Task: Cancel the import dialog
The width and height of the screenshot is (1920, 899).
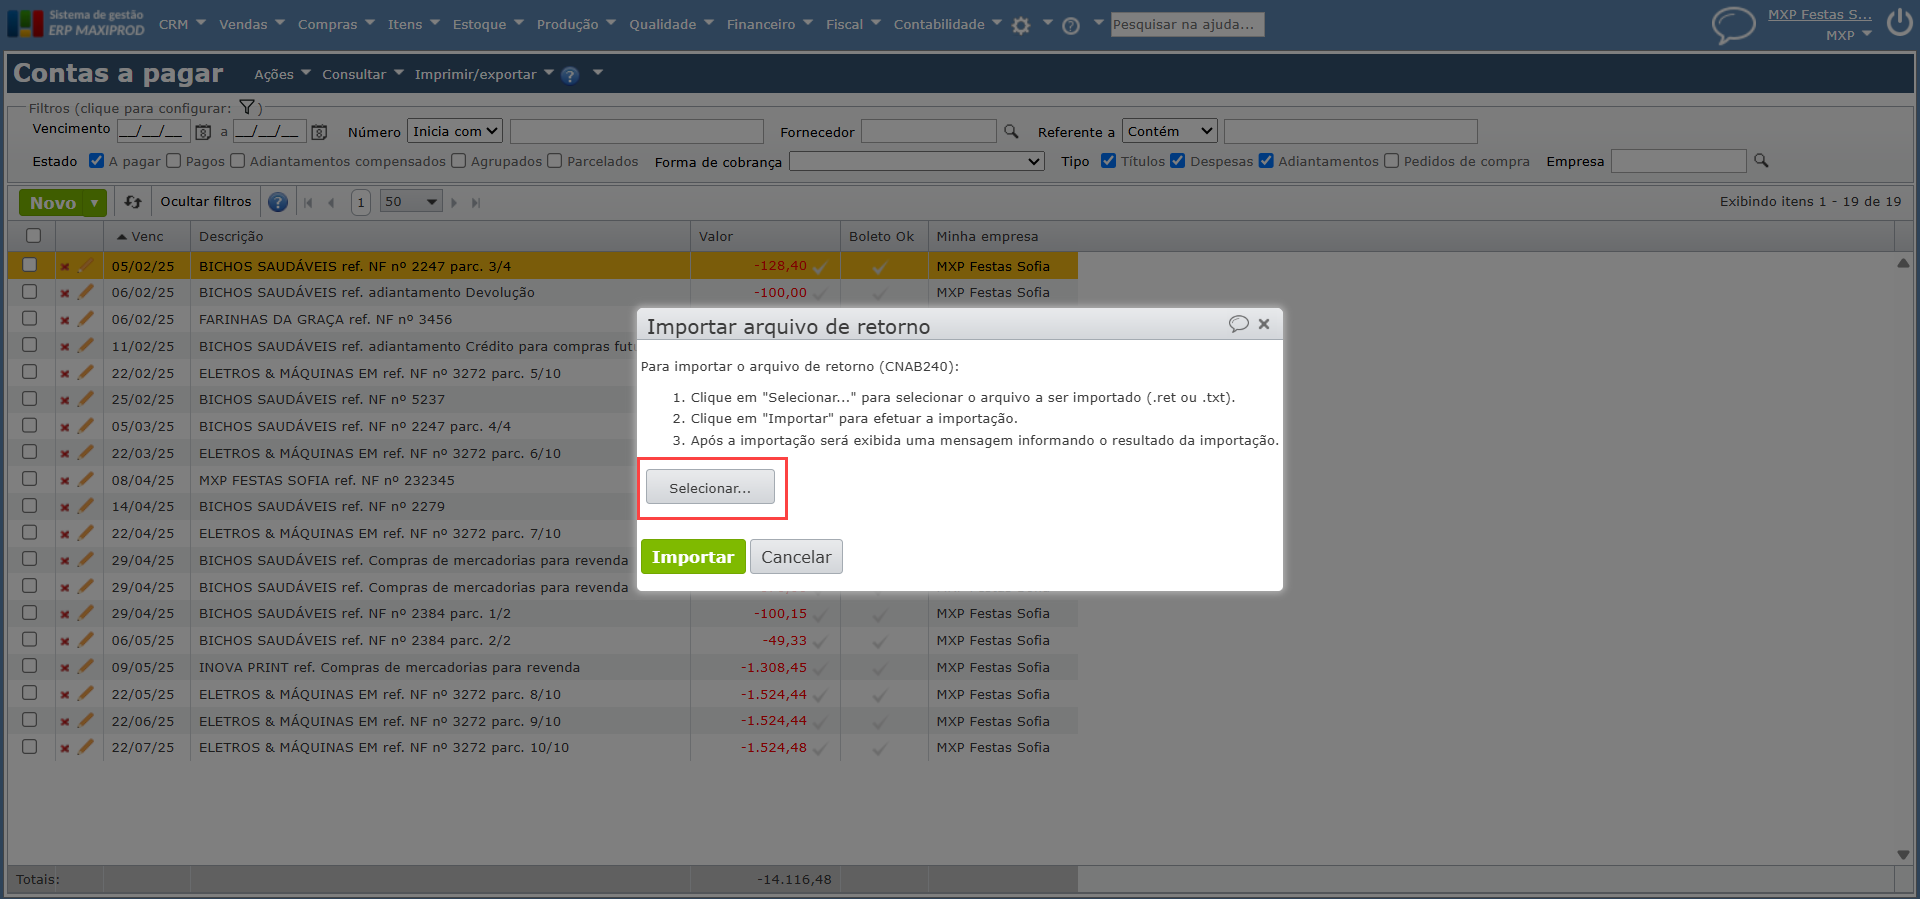Action: 796,557
